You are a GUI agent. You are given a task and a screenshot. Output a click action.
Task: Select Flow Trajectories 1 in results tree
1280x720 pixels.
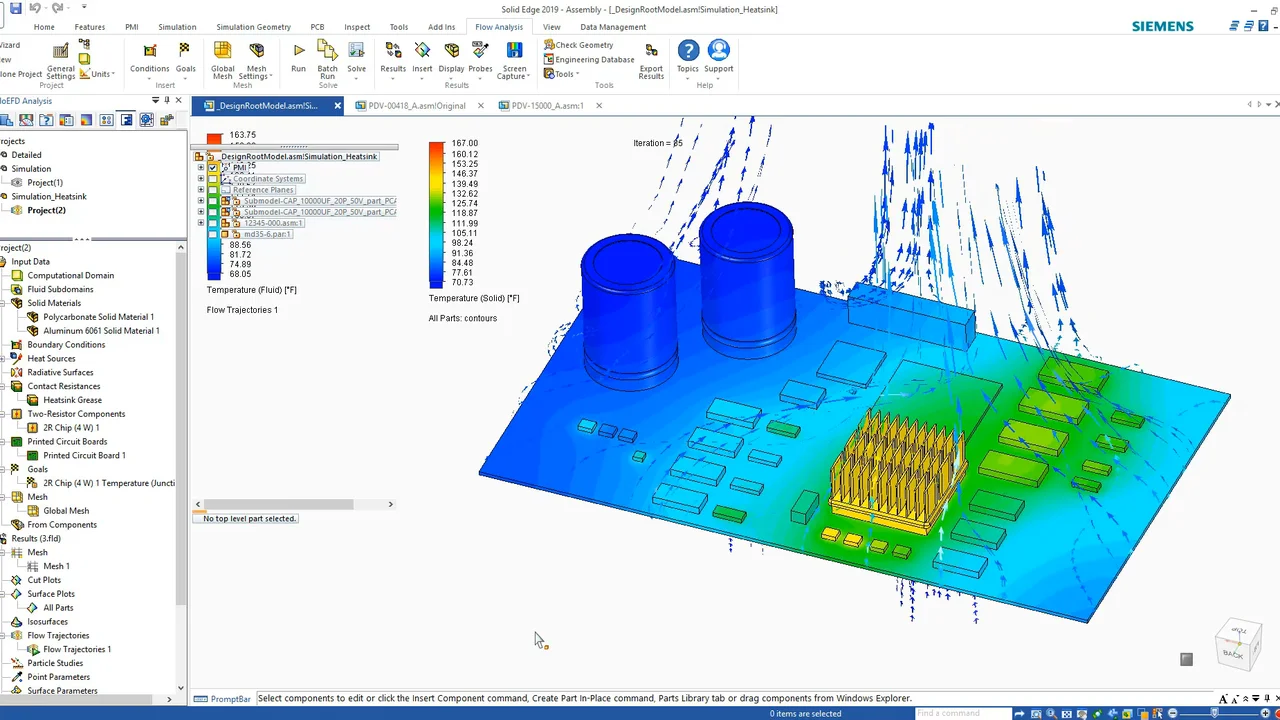[76, 649]
